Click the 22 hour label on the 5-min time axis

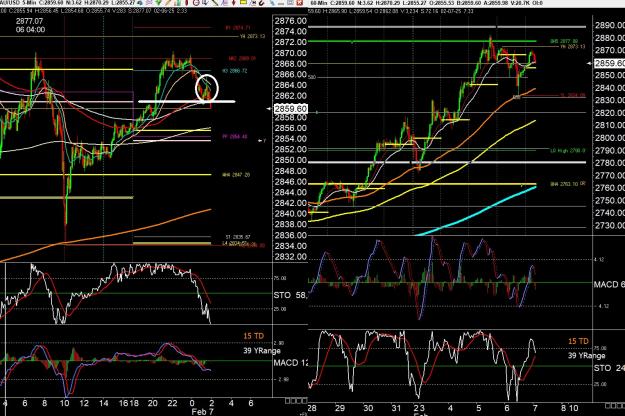coord(172,403)
